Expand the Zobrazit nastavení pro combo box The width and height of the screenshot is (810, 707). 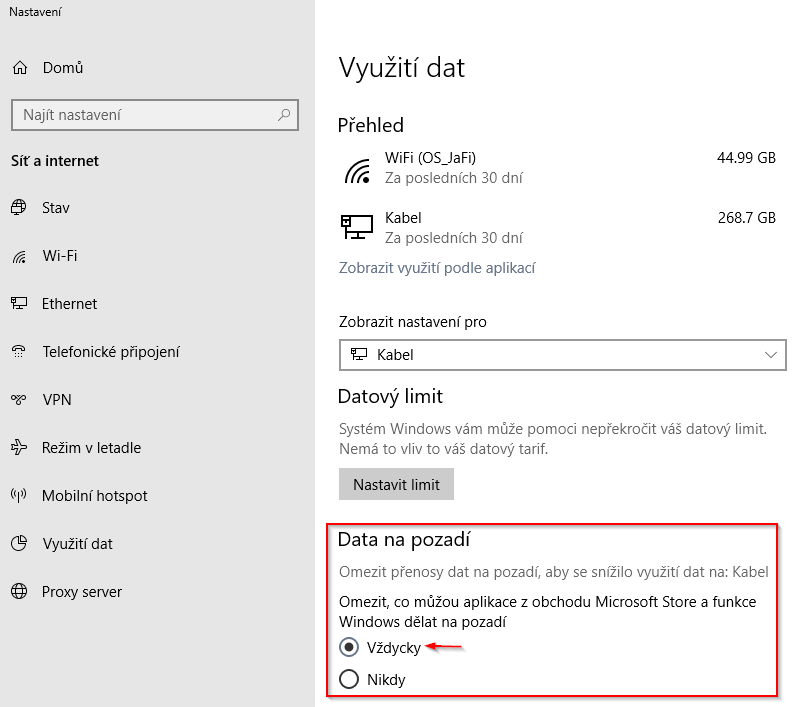pyautogui.click(x=563, y=355)
